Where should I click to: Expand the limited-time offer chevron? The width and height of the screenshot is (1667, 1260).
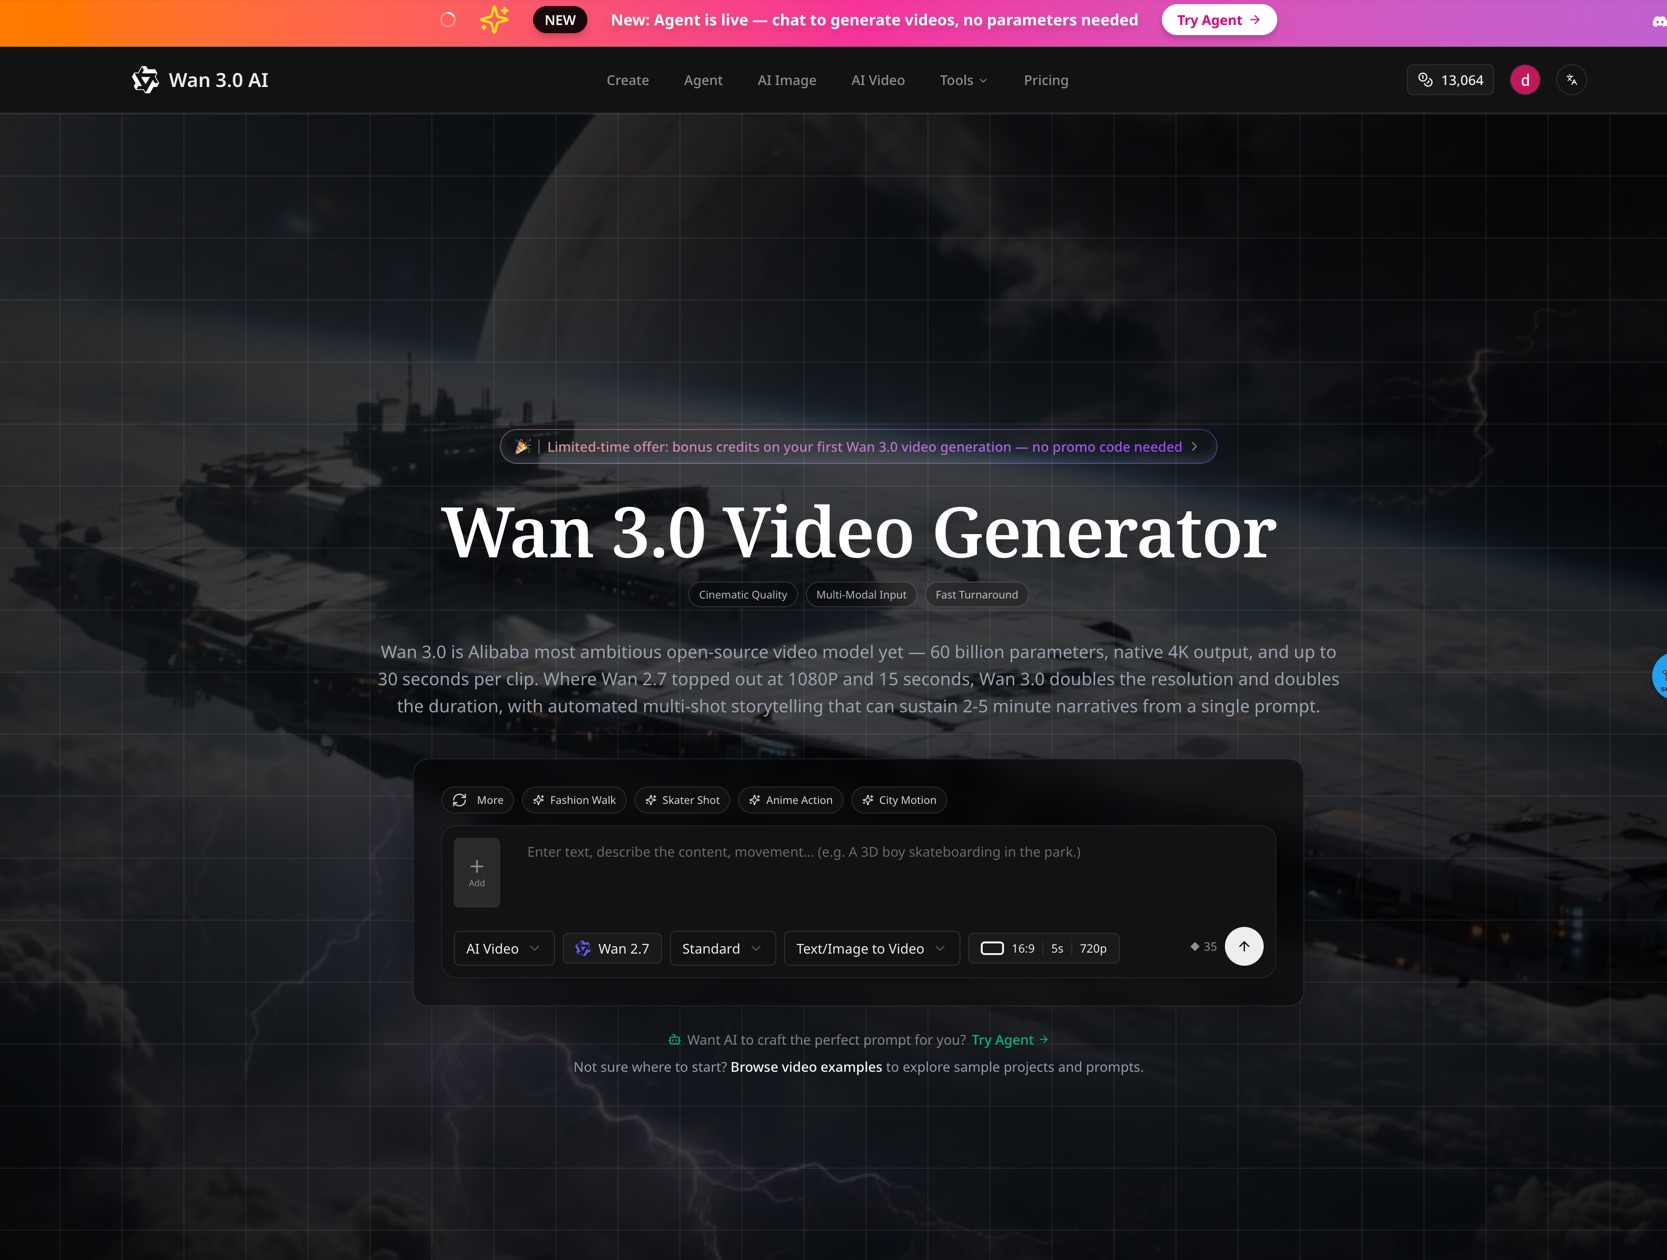tap(1195, 447)
